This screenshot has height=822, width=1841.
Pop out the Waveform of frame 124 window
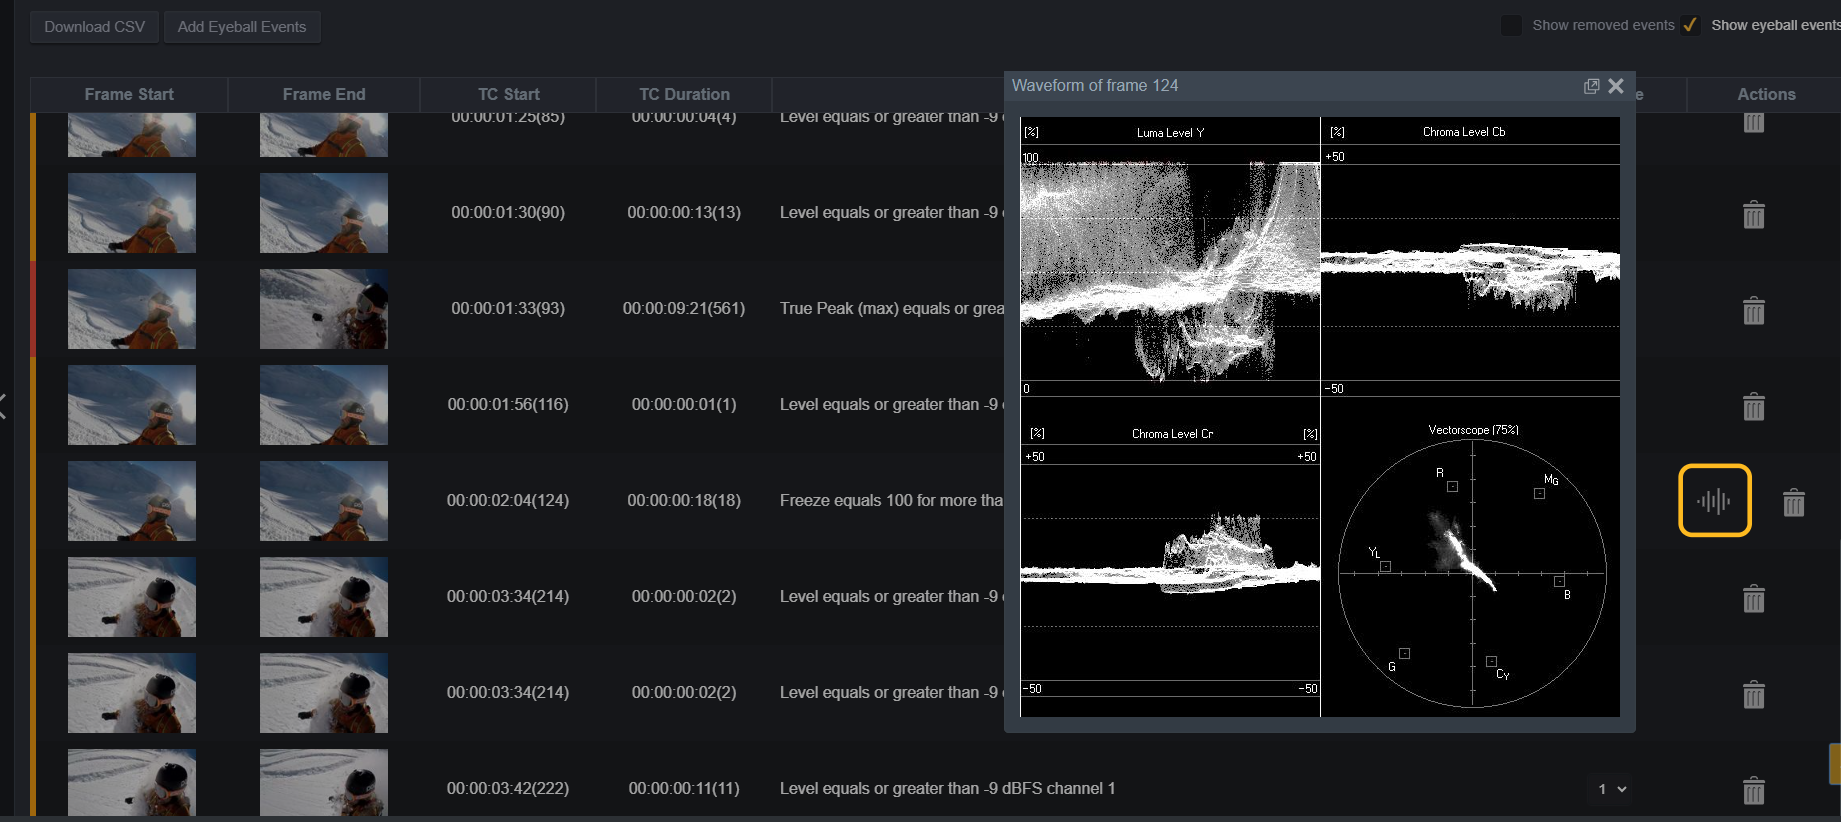pos(1591,86)
